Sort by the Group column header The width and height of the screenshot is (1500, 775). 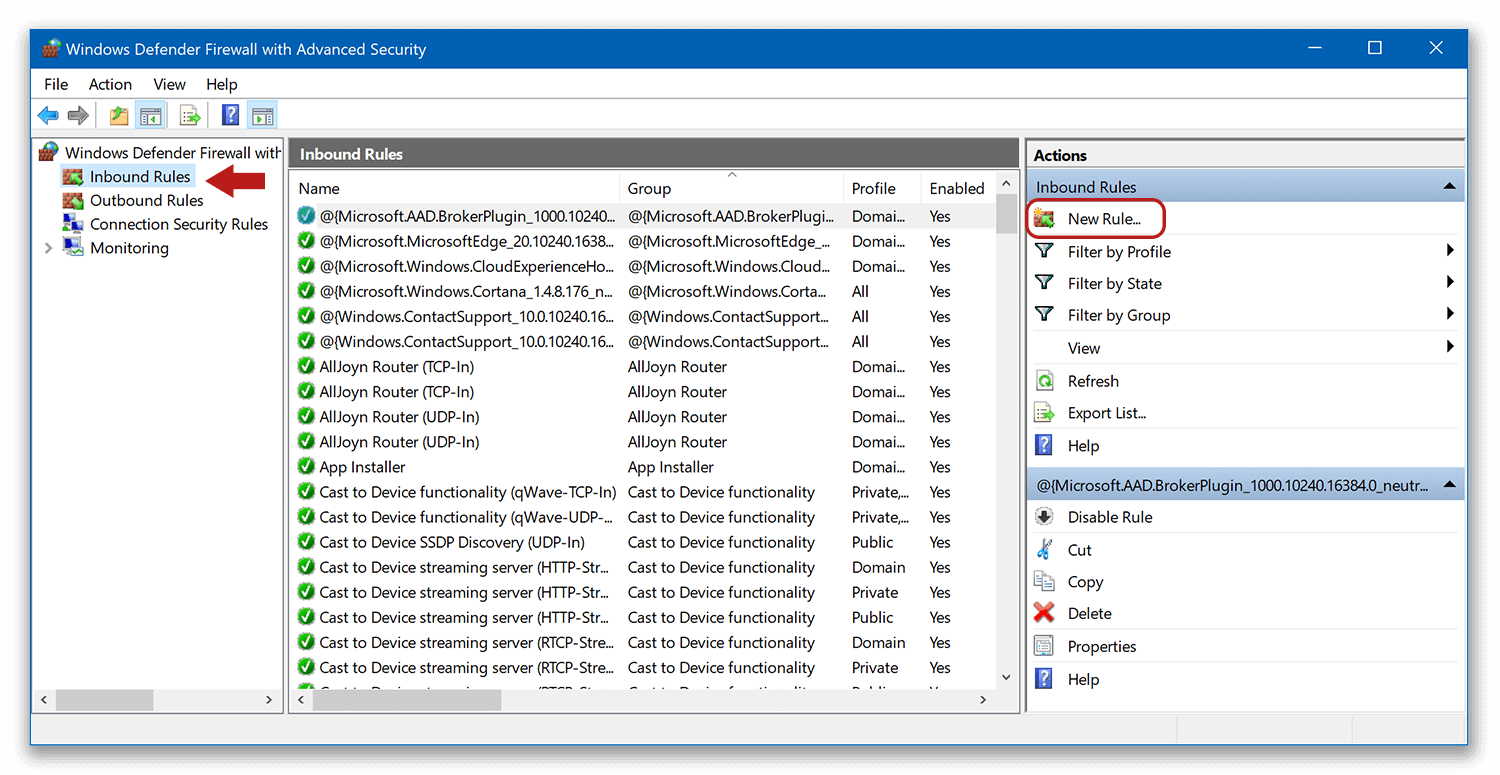coord(732,188)
